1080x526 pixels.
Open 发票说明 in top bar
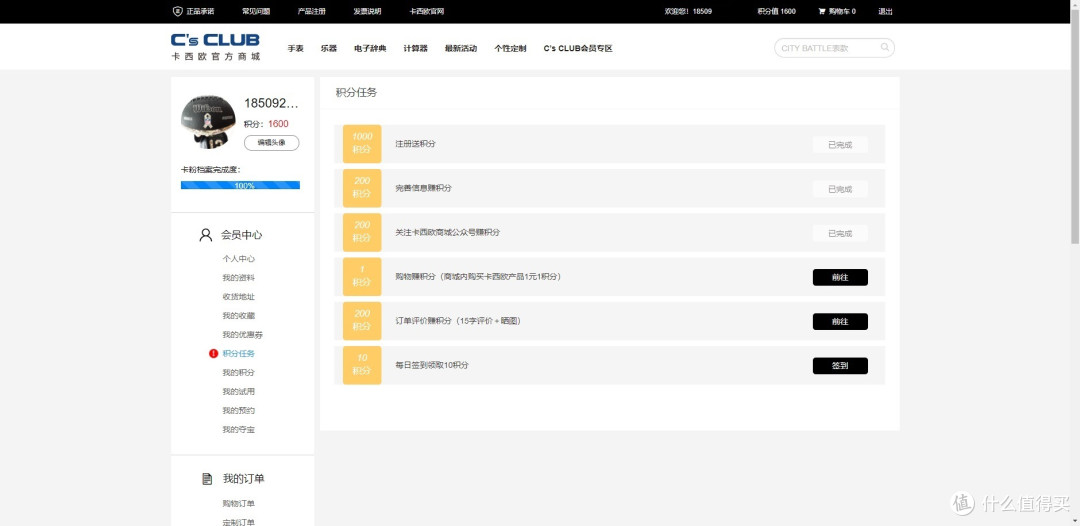pyautogui.click(x=367, y=12)
